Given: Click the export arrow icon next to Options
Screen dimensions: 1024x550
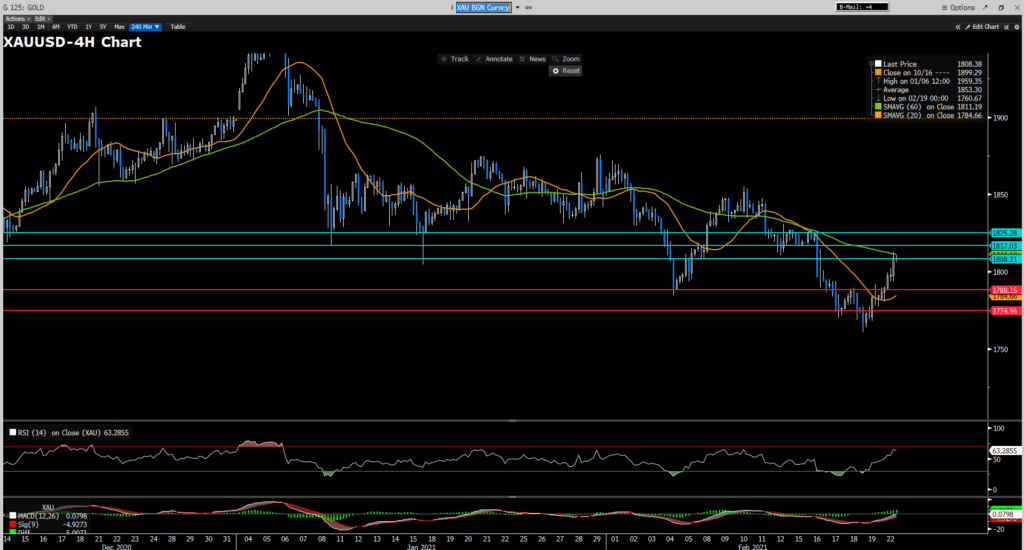Looking at the screenshot, I should coord(985,8).
